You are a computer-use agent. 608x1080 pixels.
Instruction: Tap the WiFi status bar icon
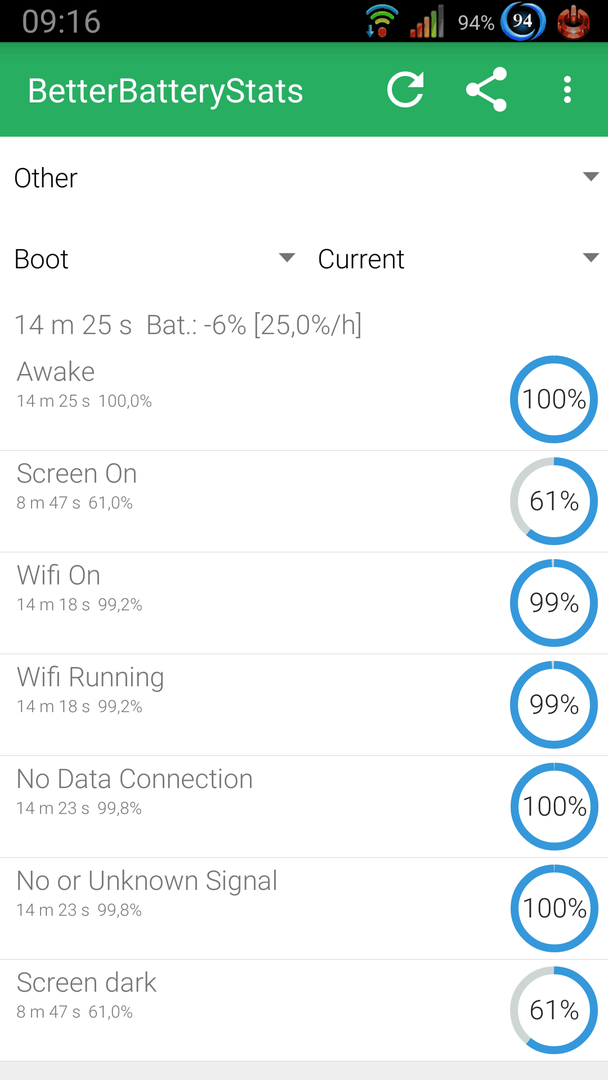coord(382,21)
